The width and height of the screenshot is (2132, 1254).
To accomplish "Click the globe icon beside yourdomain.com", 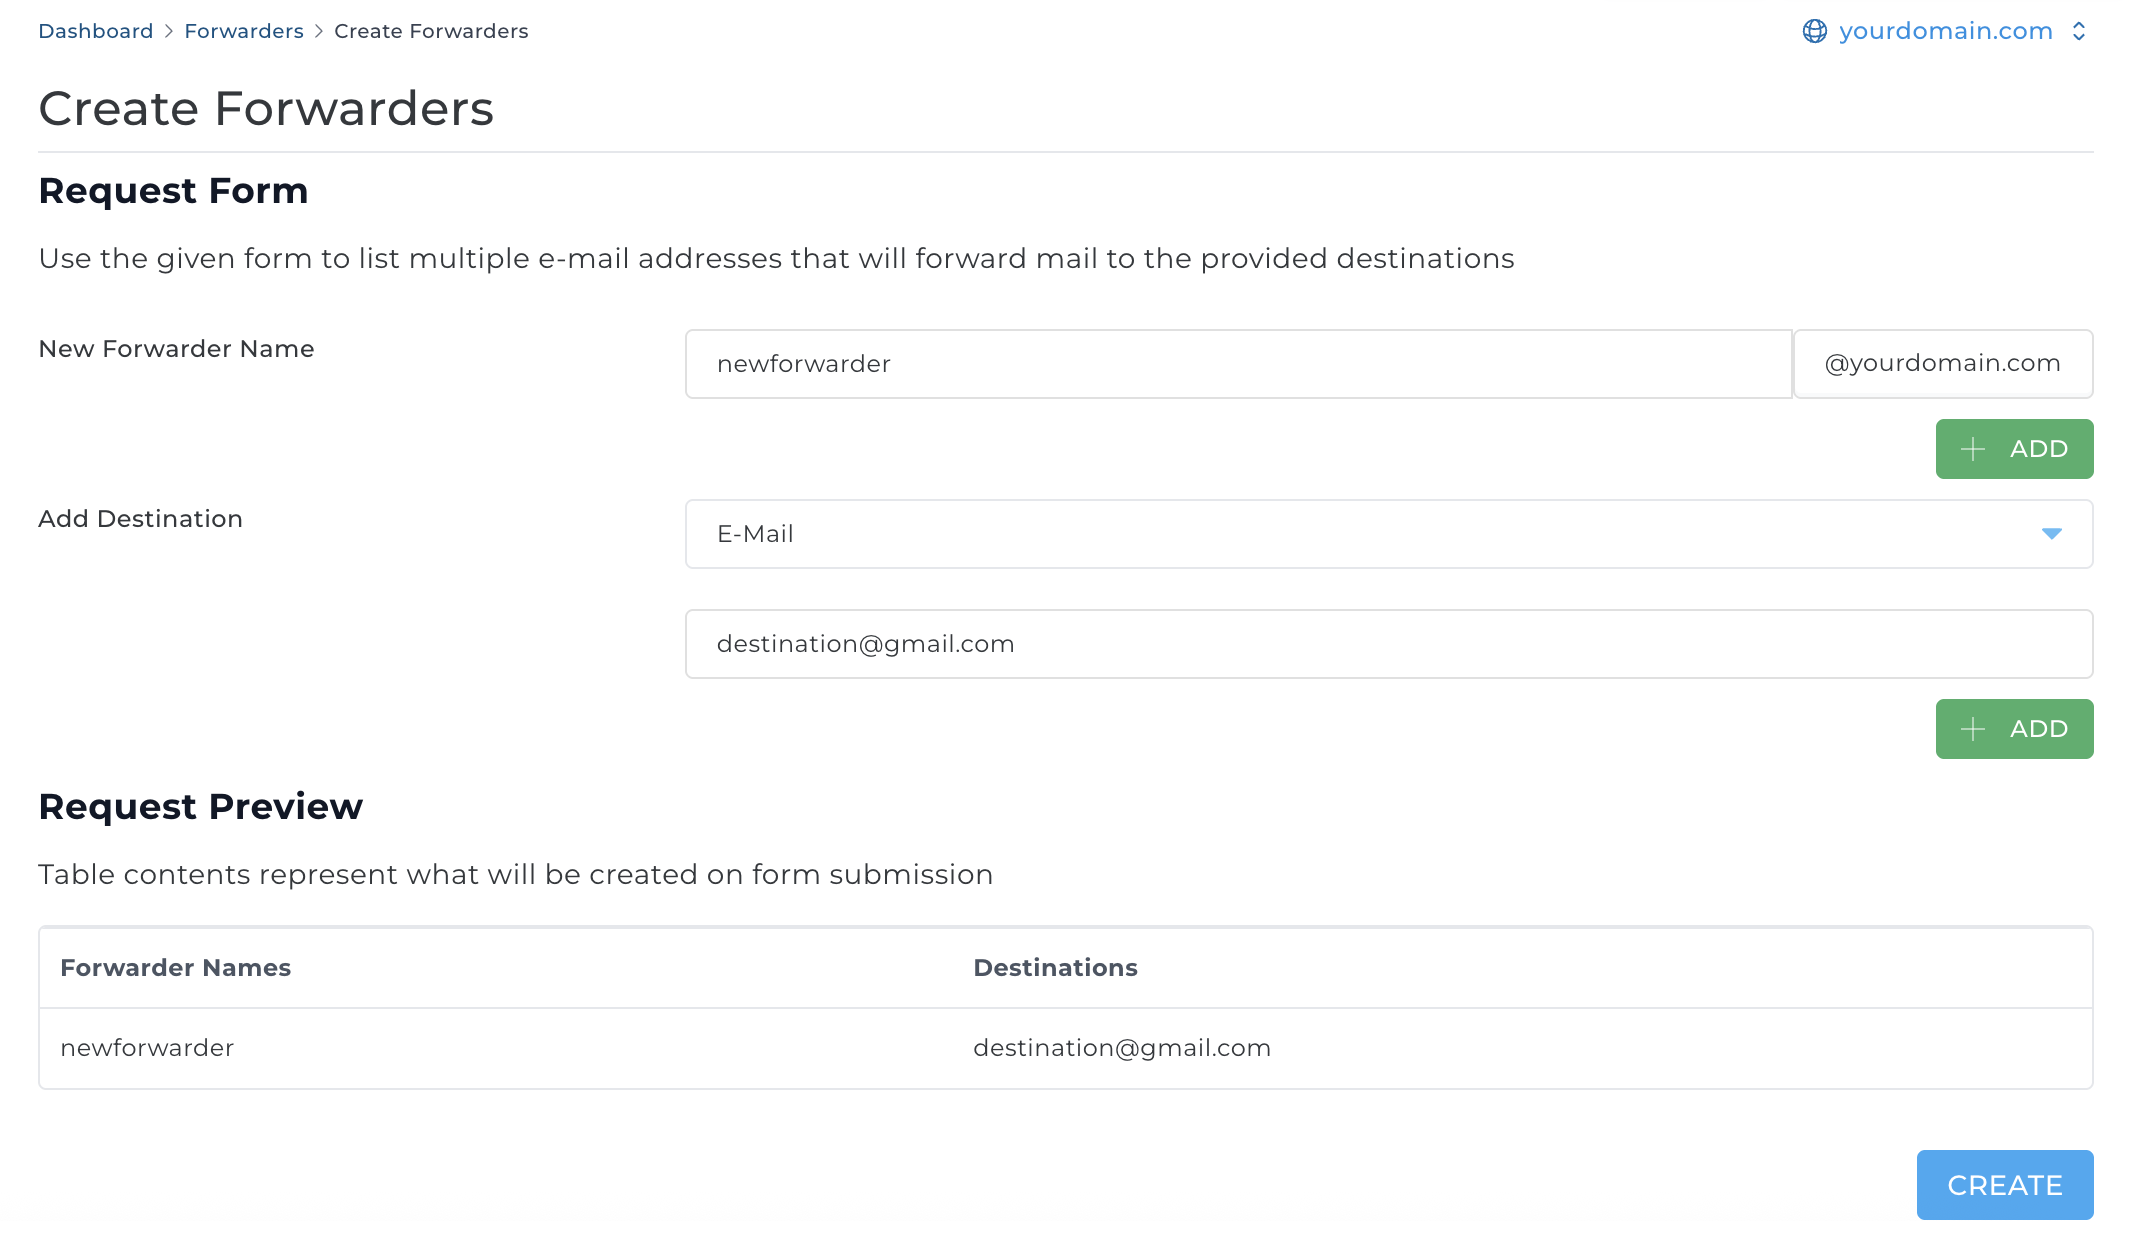I will [1814, 31].
